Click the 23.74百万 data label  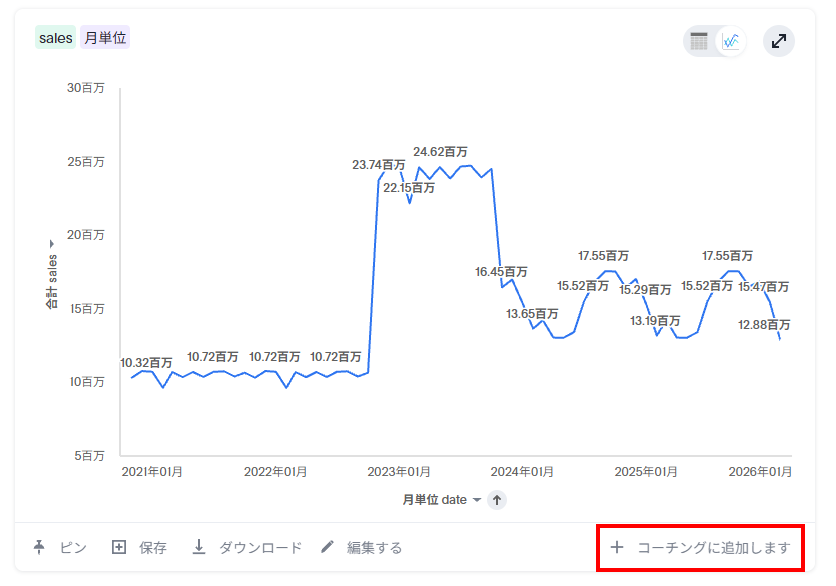point(378,165)
